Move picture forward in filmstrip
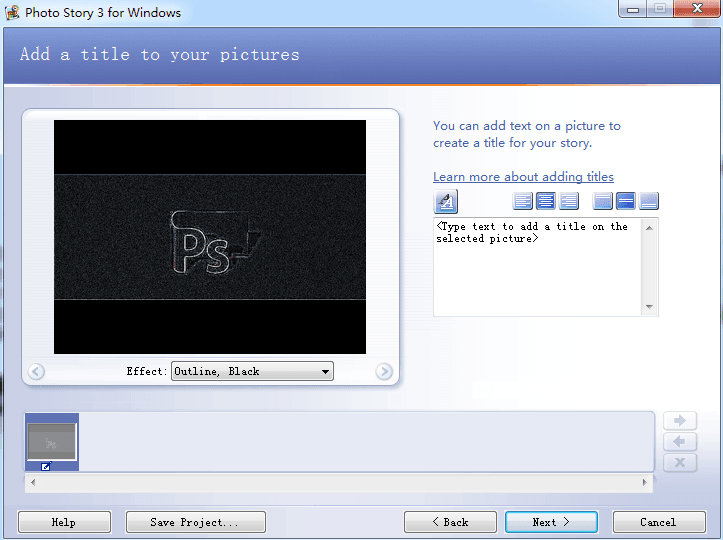Image resolution: width=723 pixels, height=540 pixels. pos(680,421)
